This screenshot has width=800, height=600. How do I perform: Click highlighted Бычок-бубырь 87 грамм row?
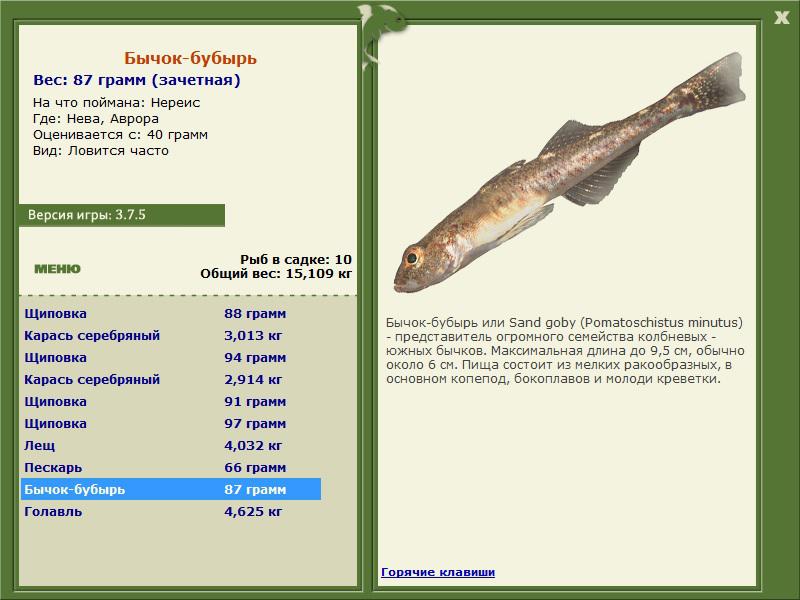click(x=170, y=490)
